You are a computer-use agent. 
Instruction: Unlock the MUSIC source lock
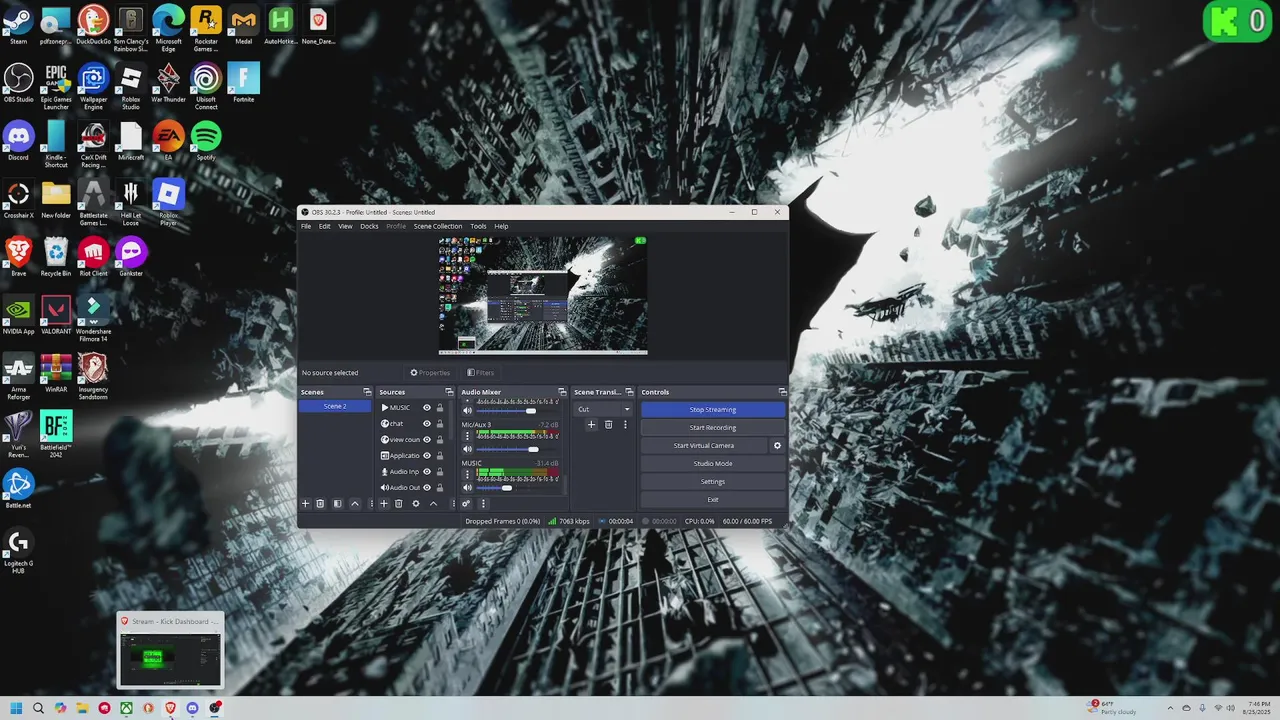click(440, 408)
